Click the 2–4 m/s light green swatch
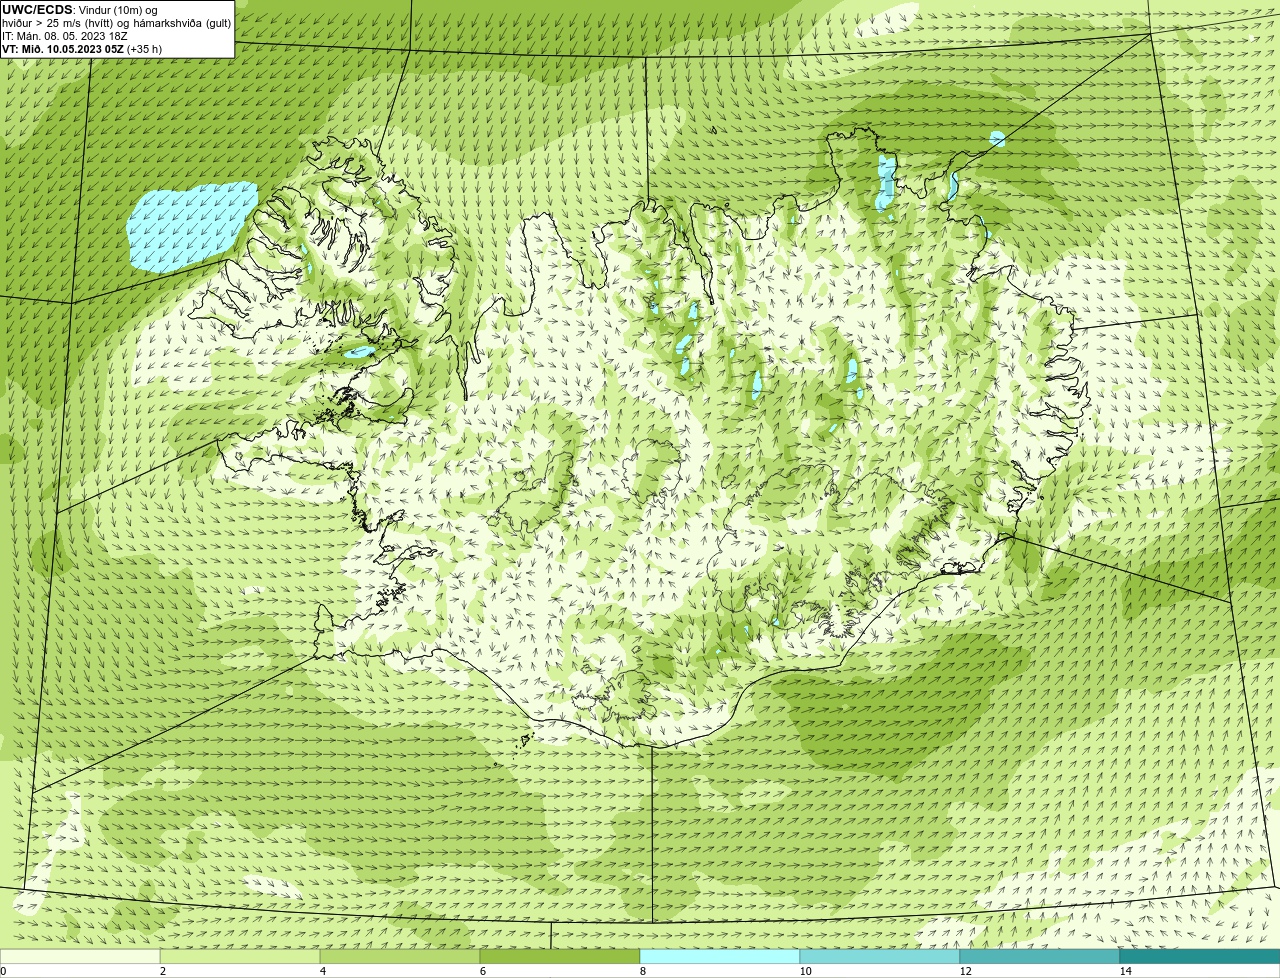1280x978 pixels. pyautogui.click(x=240, y=956)
